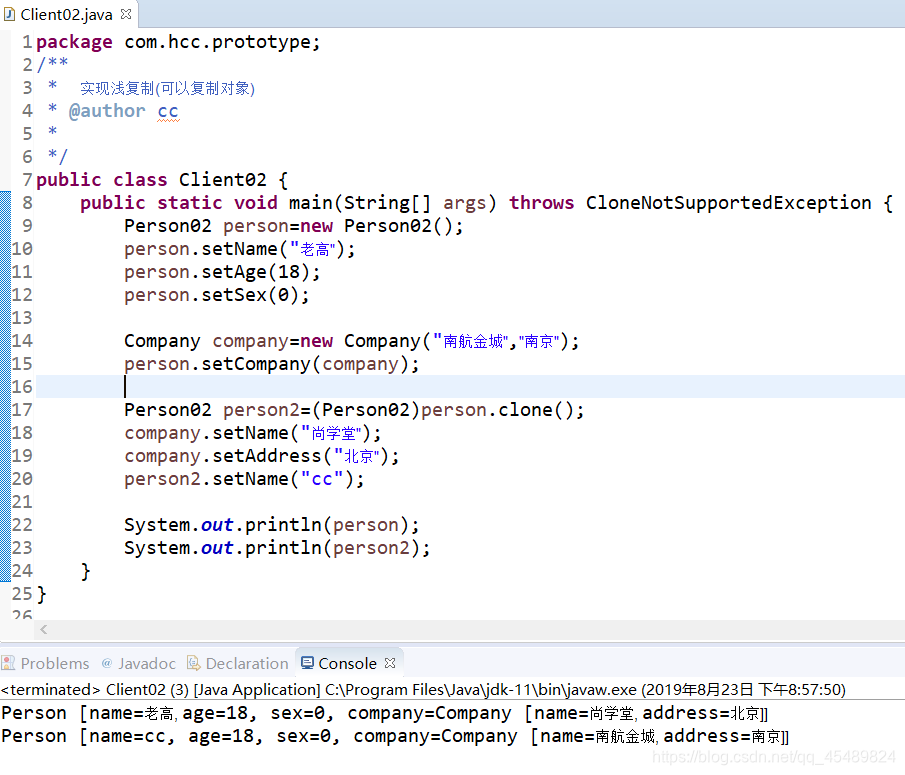
Task: Click 'throws' keyword on line 8
Action: pyautogui.click(x=541, y=203)
